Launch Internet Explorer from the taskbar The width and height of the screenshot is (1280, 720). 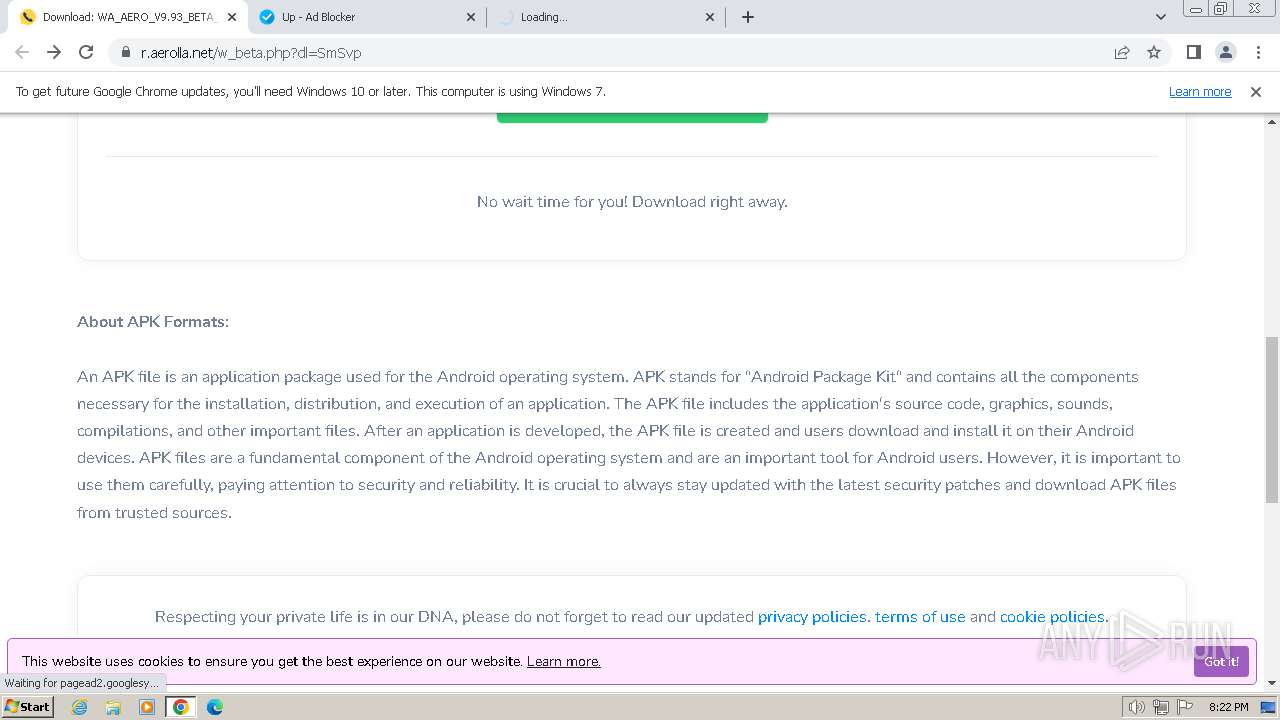tap(80, 707)
